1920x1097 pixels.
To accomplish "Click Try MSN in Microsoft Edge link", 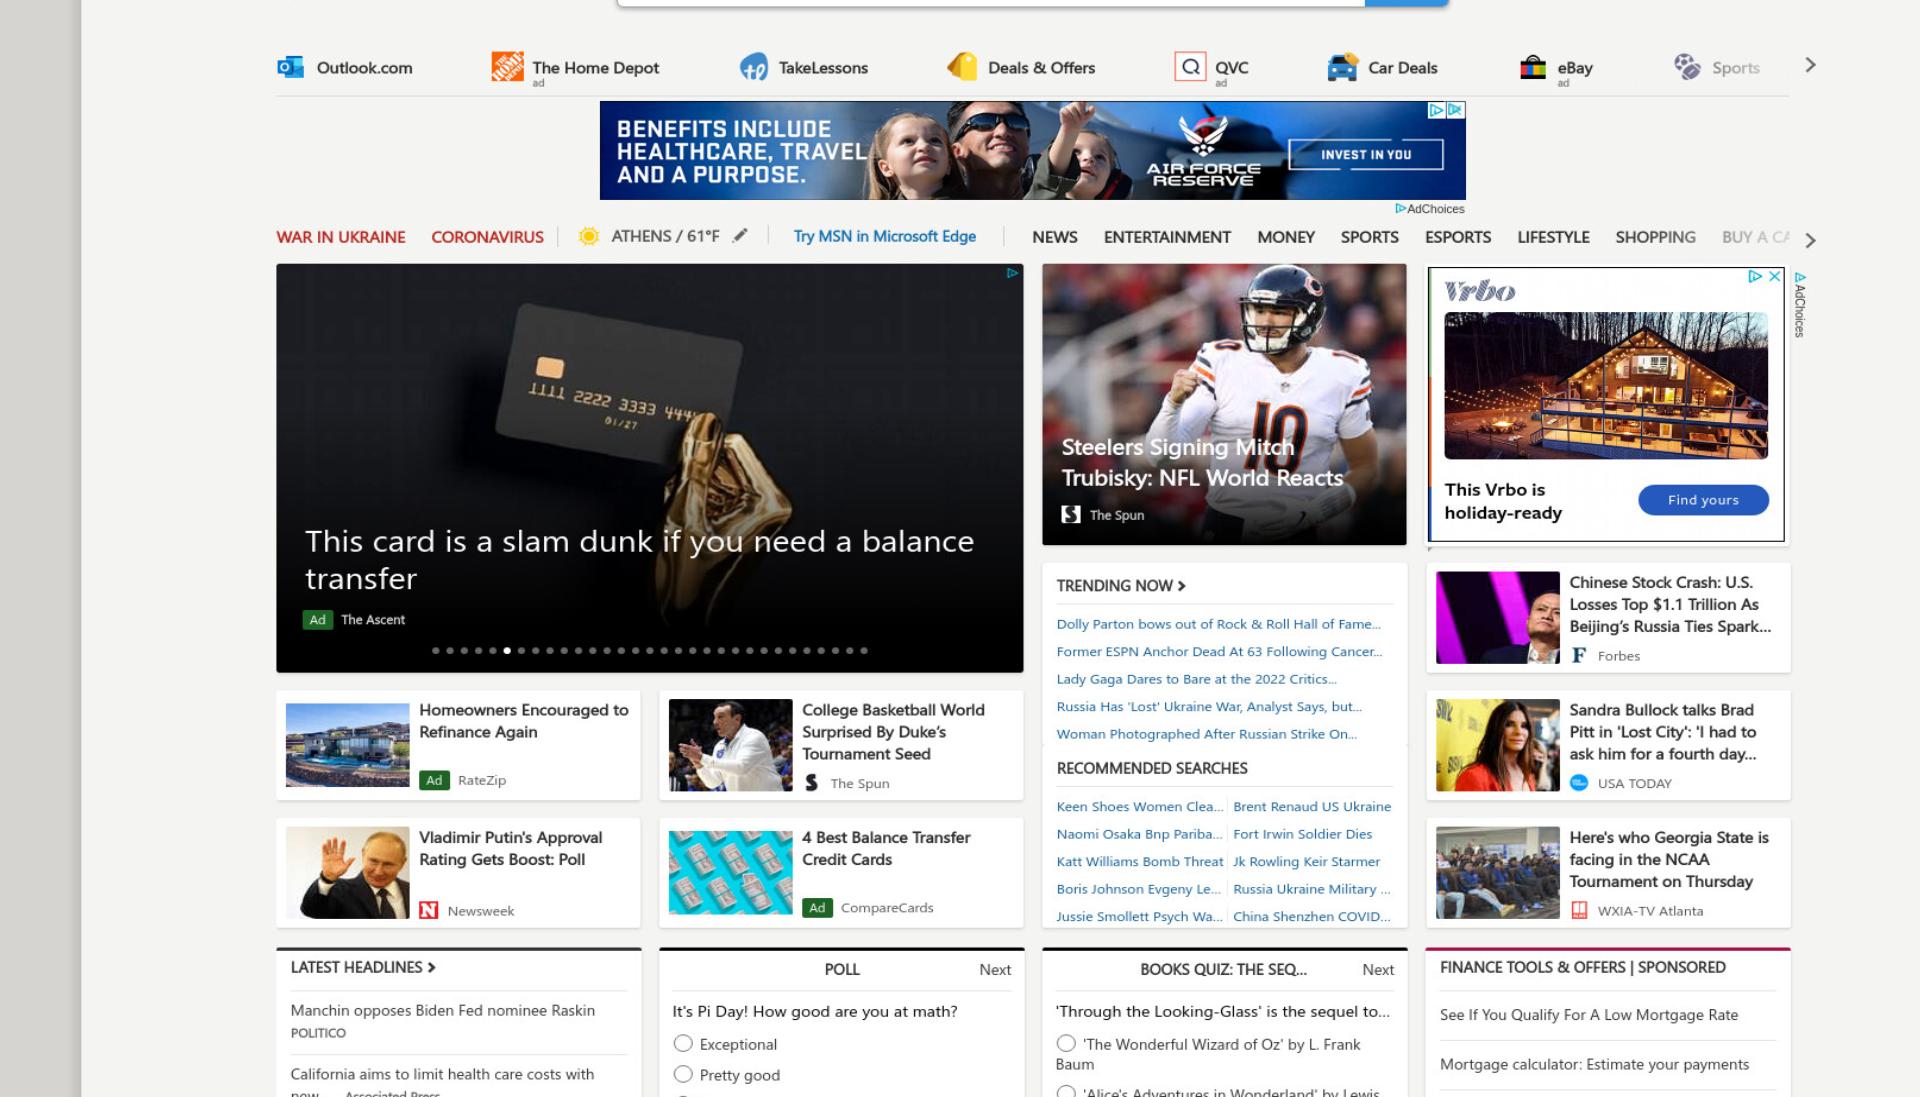I will pyautogui.click(x=885, y=236).
